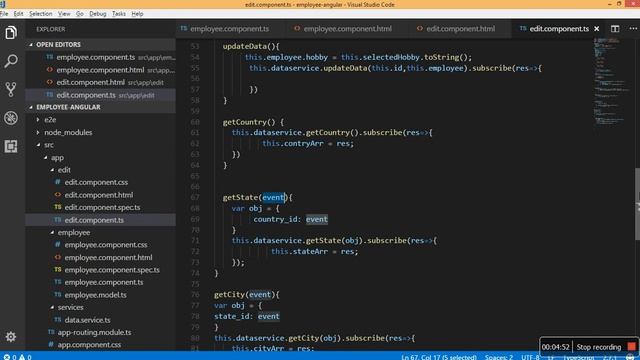The width and height of the screenshot is (640, 360).
Task: Click the getCountry() method name in code
Action: click(x=249, y=122)
